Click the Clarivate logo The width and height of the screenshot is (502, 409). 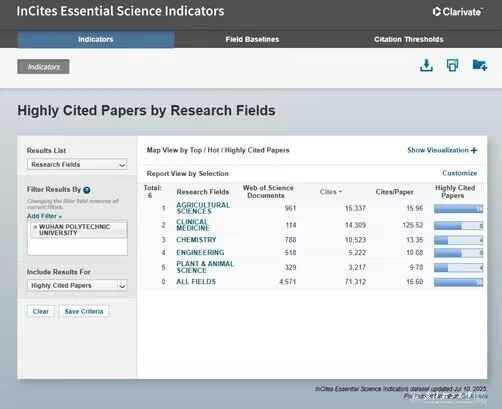pyautogui.click(x=457, y=12)
